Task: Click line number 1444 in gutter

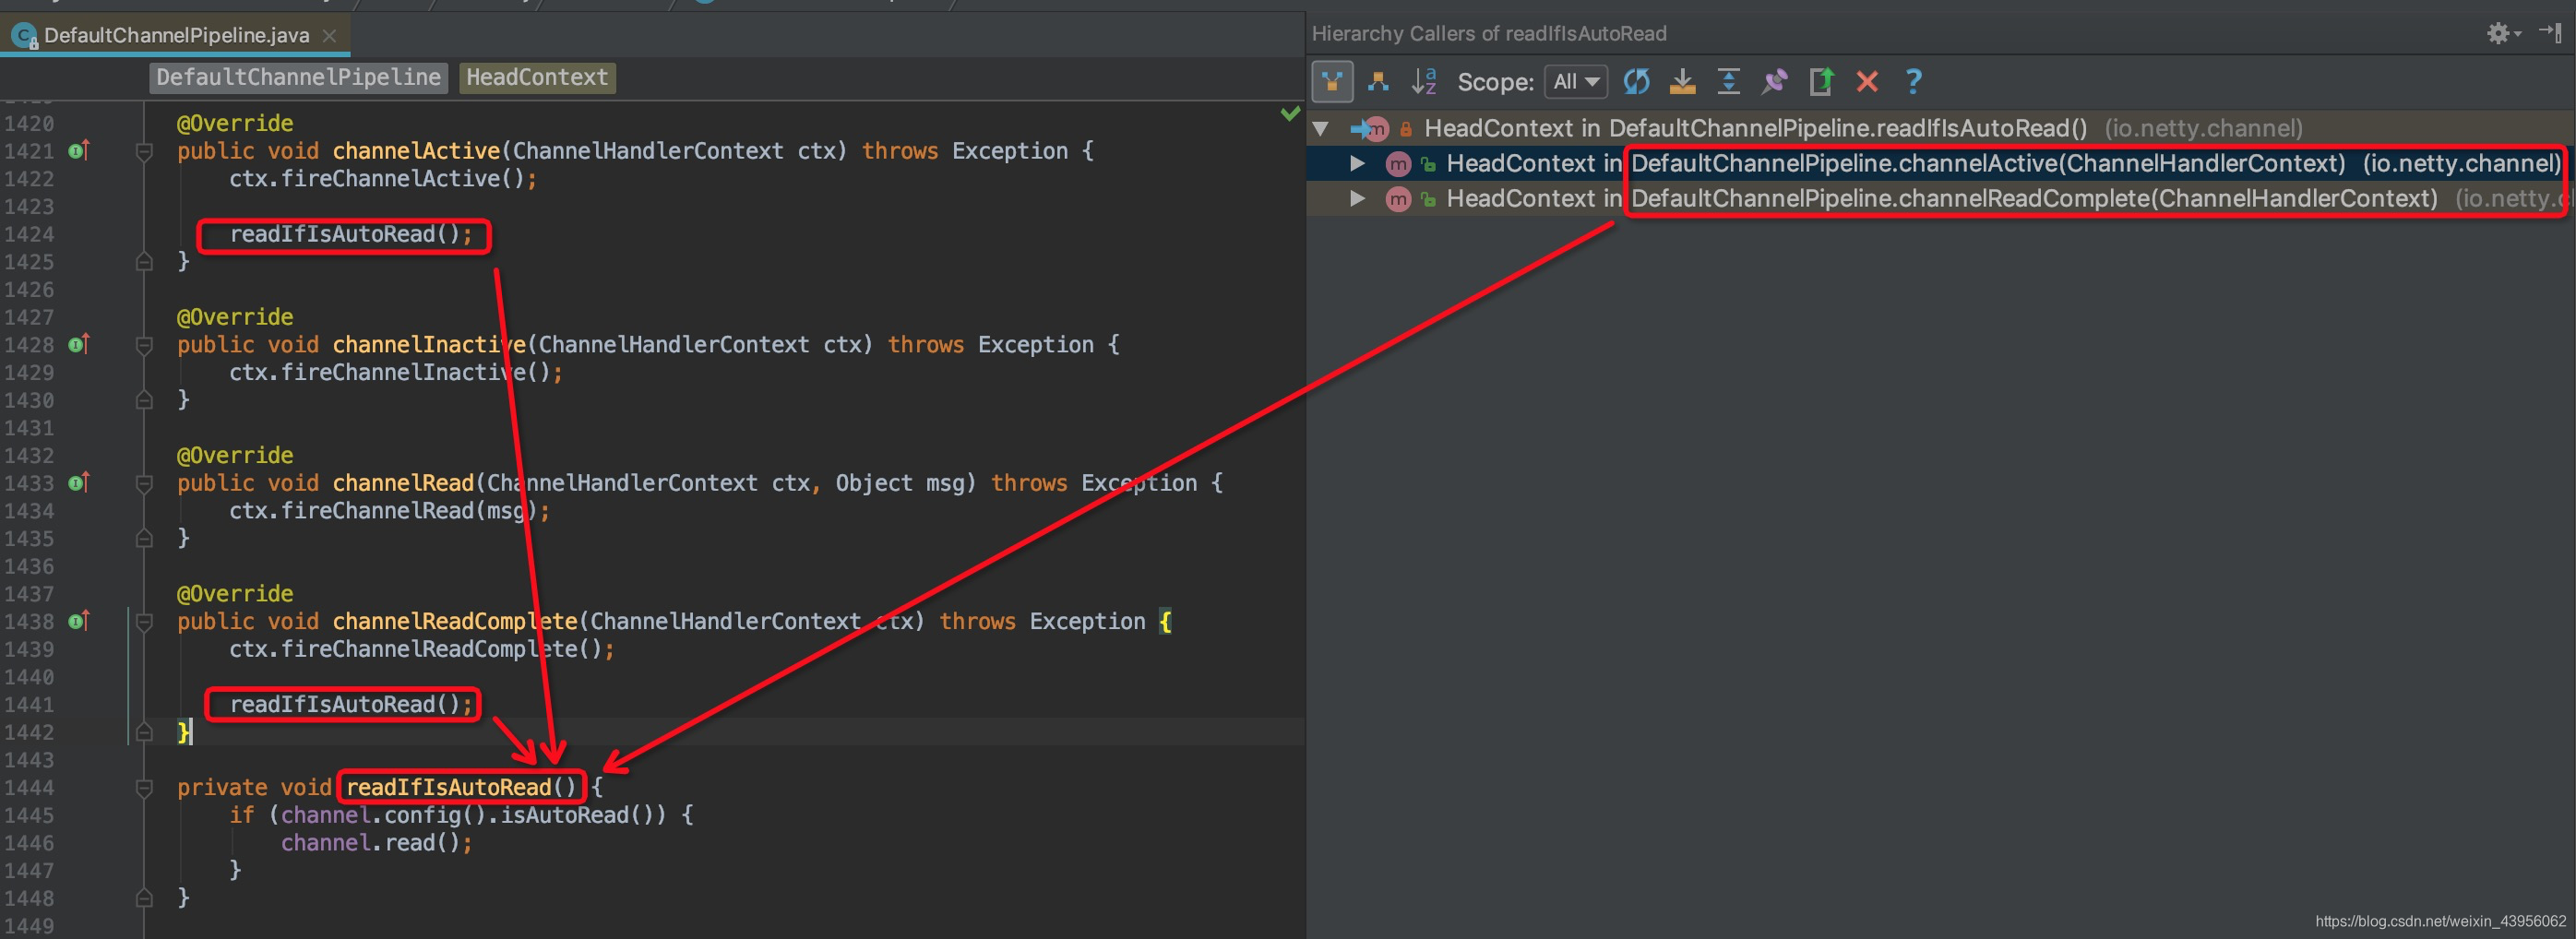Action: coord(29,788)
